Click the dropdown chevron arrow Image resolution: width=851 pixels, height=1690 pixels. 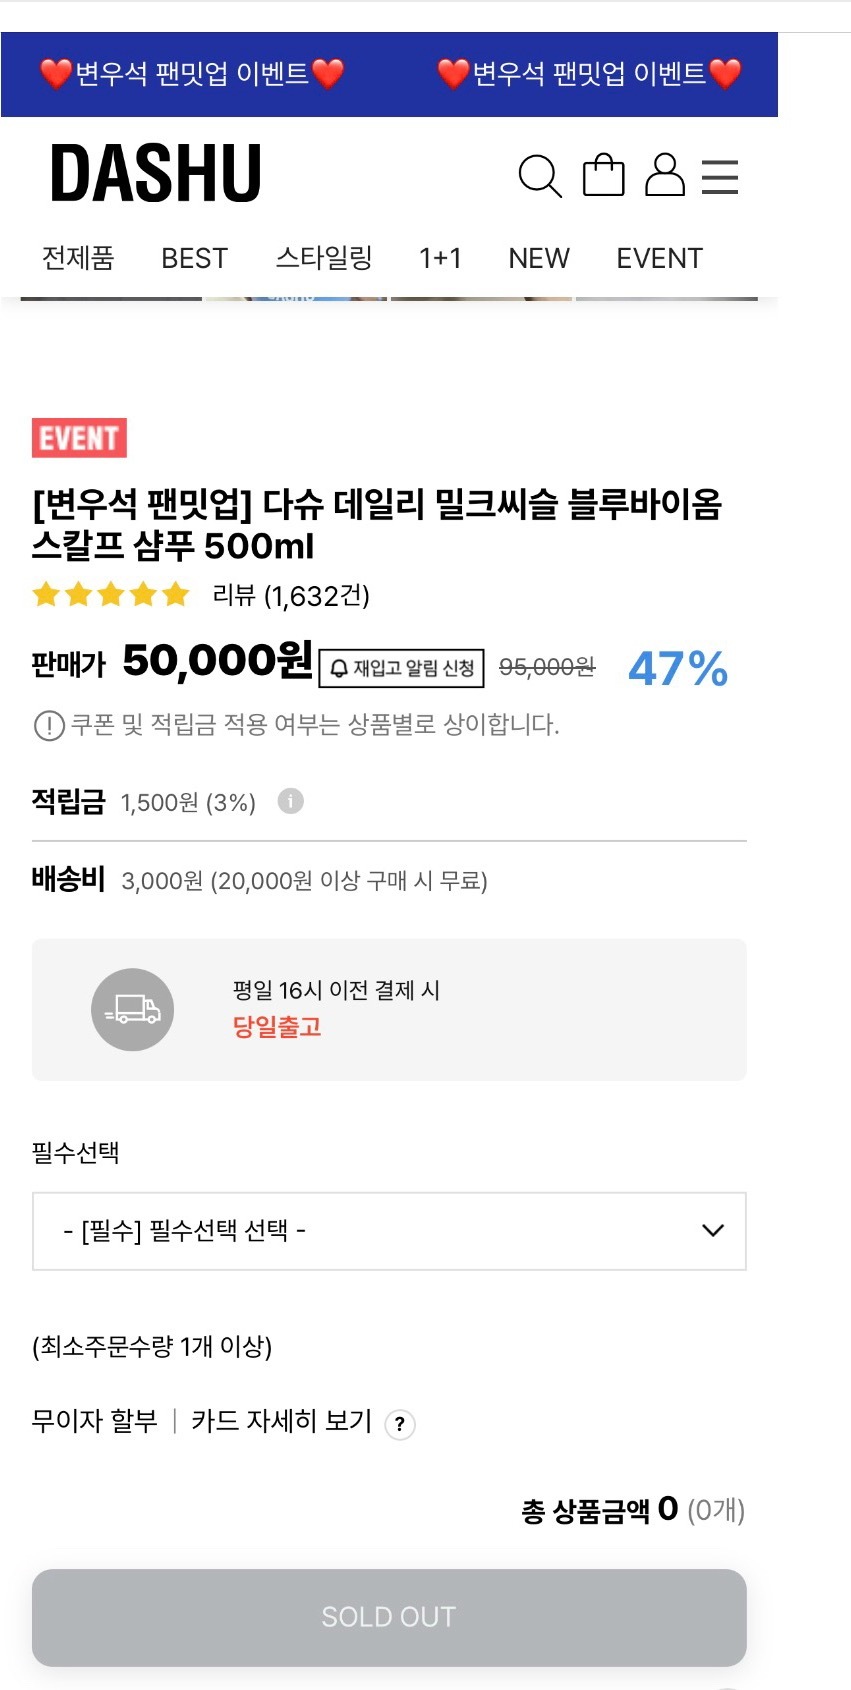tap(713, 1231)
